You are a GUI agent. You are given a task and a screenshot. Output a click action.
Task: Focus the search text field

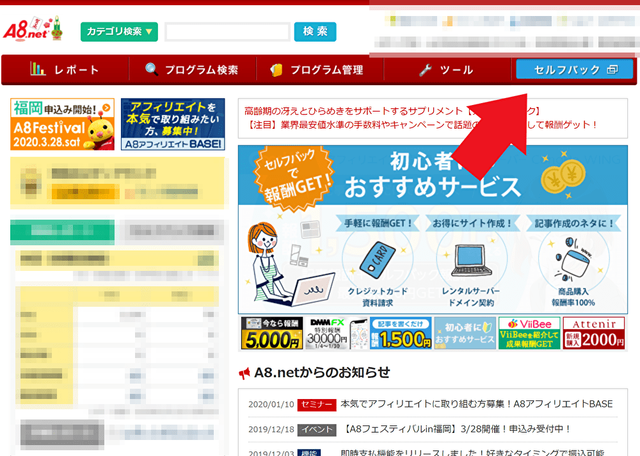pyautogui.click(x=227, y=32)
